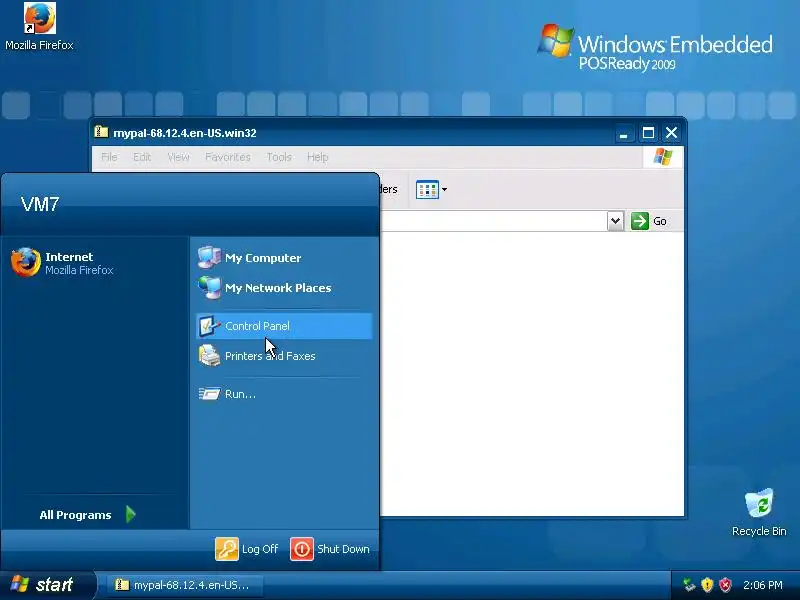Close the mypal-68.12.4 window
The width and height of the screenshot is (800, 600).
click(x=671, y=133)
